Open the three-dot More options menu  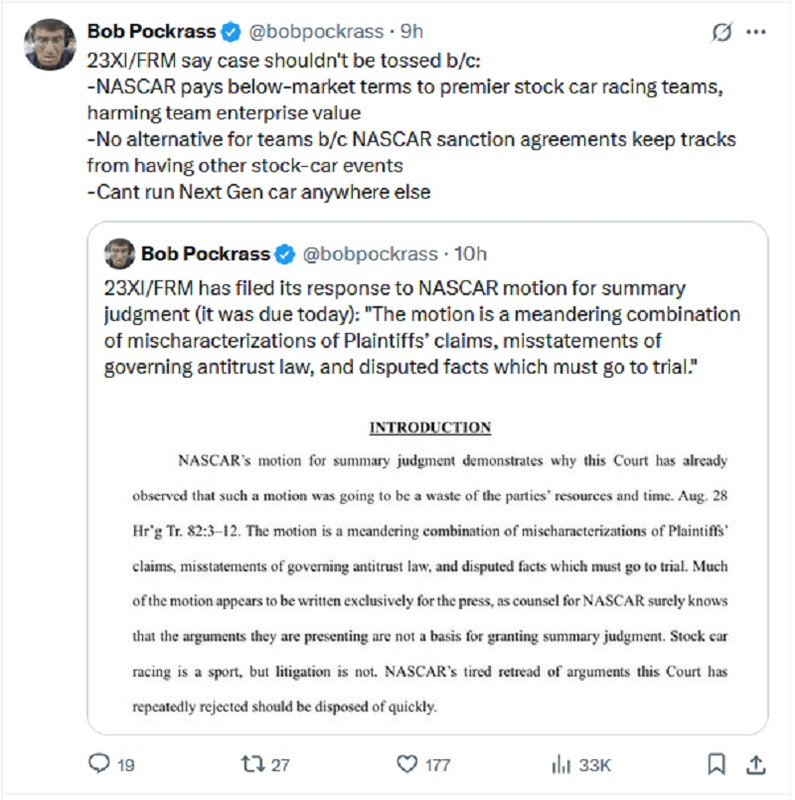pyautogui.click(x=757, y=33)
